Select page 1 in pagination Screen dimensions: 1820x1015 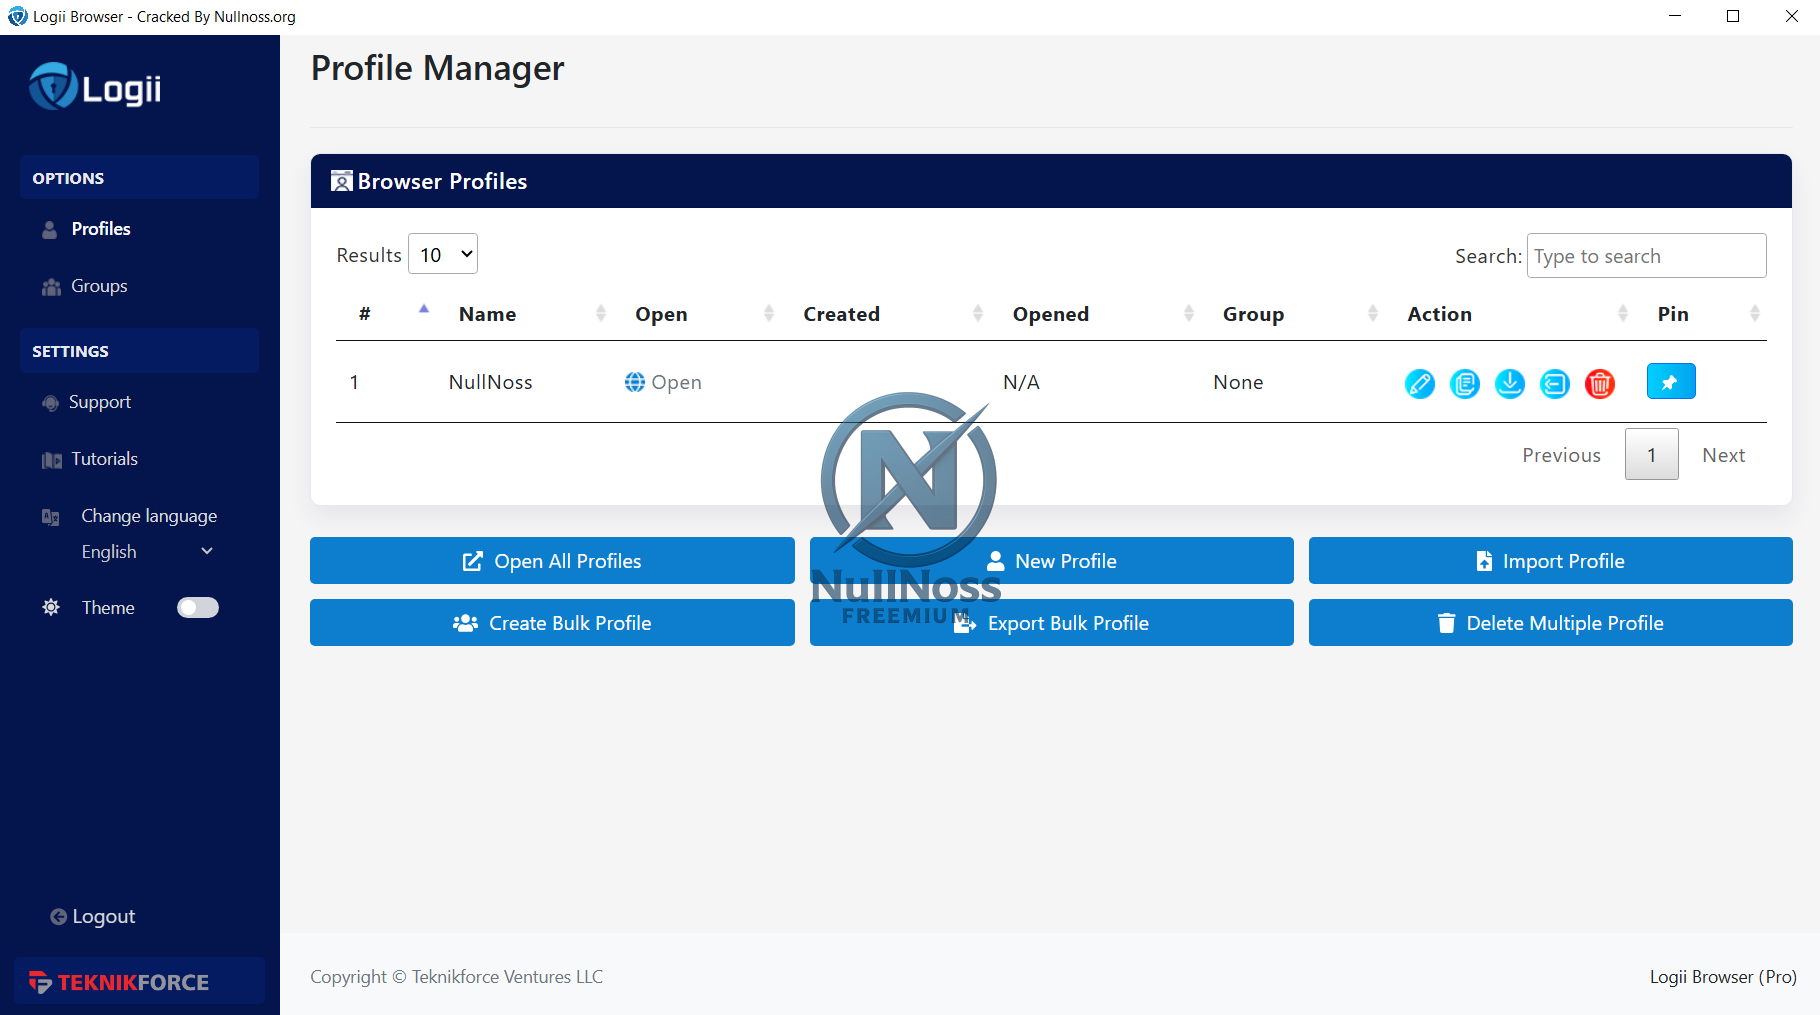tap(1651, 455)
